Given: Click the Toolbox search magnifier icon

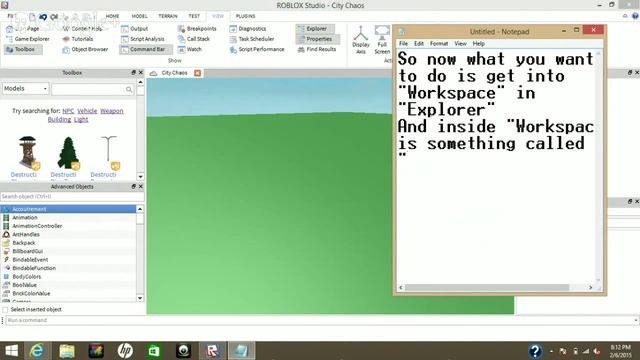Looking at the screenshot, I should (x=129, y=89).
